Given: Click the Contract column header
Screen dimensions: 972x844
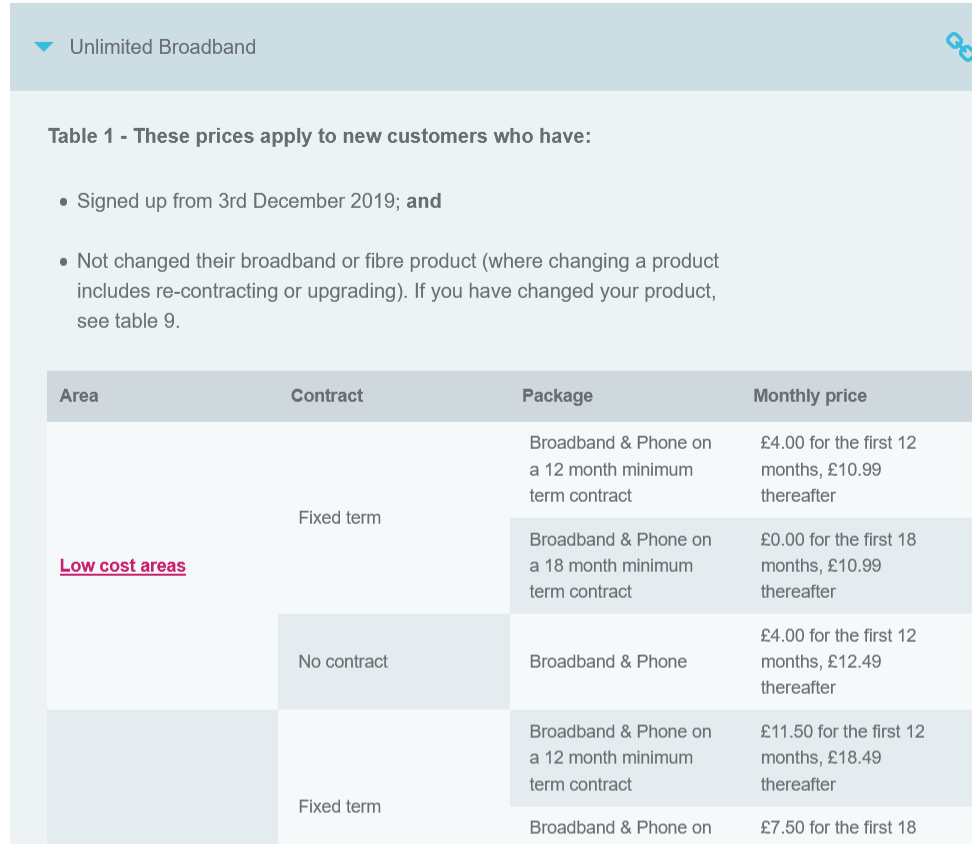Looking at the screenshot, I should [x=327, y=396].
